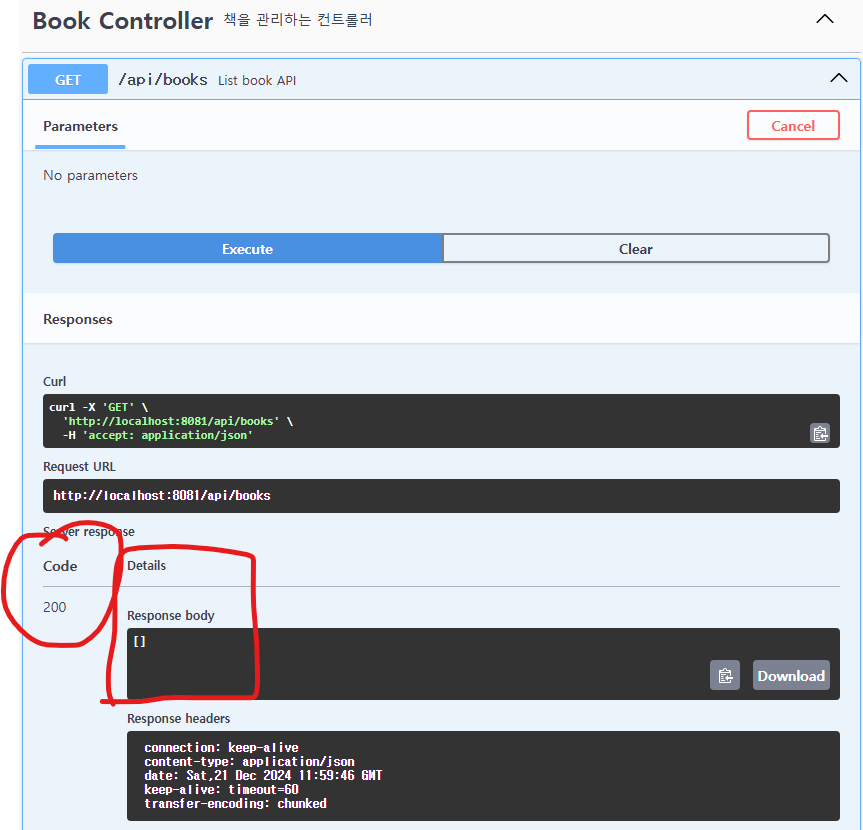Screen dimensions: 863x830
Task: Click the GET method badge
Action: click(68, 79)
